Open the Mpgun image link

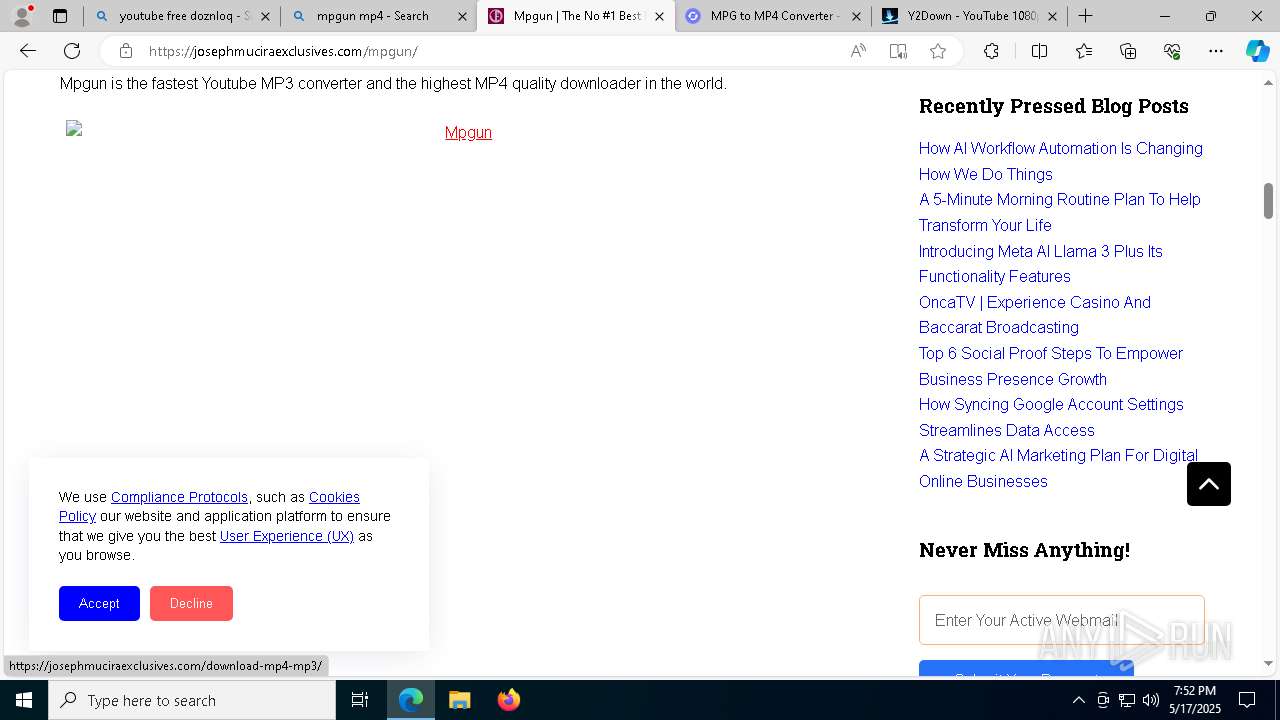click(468, 132)
